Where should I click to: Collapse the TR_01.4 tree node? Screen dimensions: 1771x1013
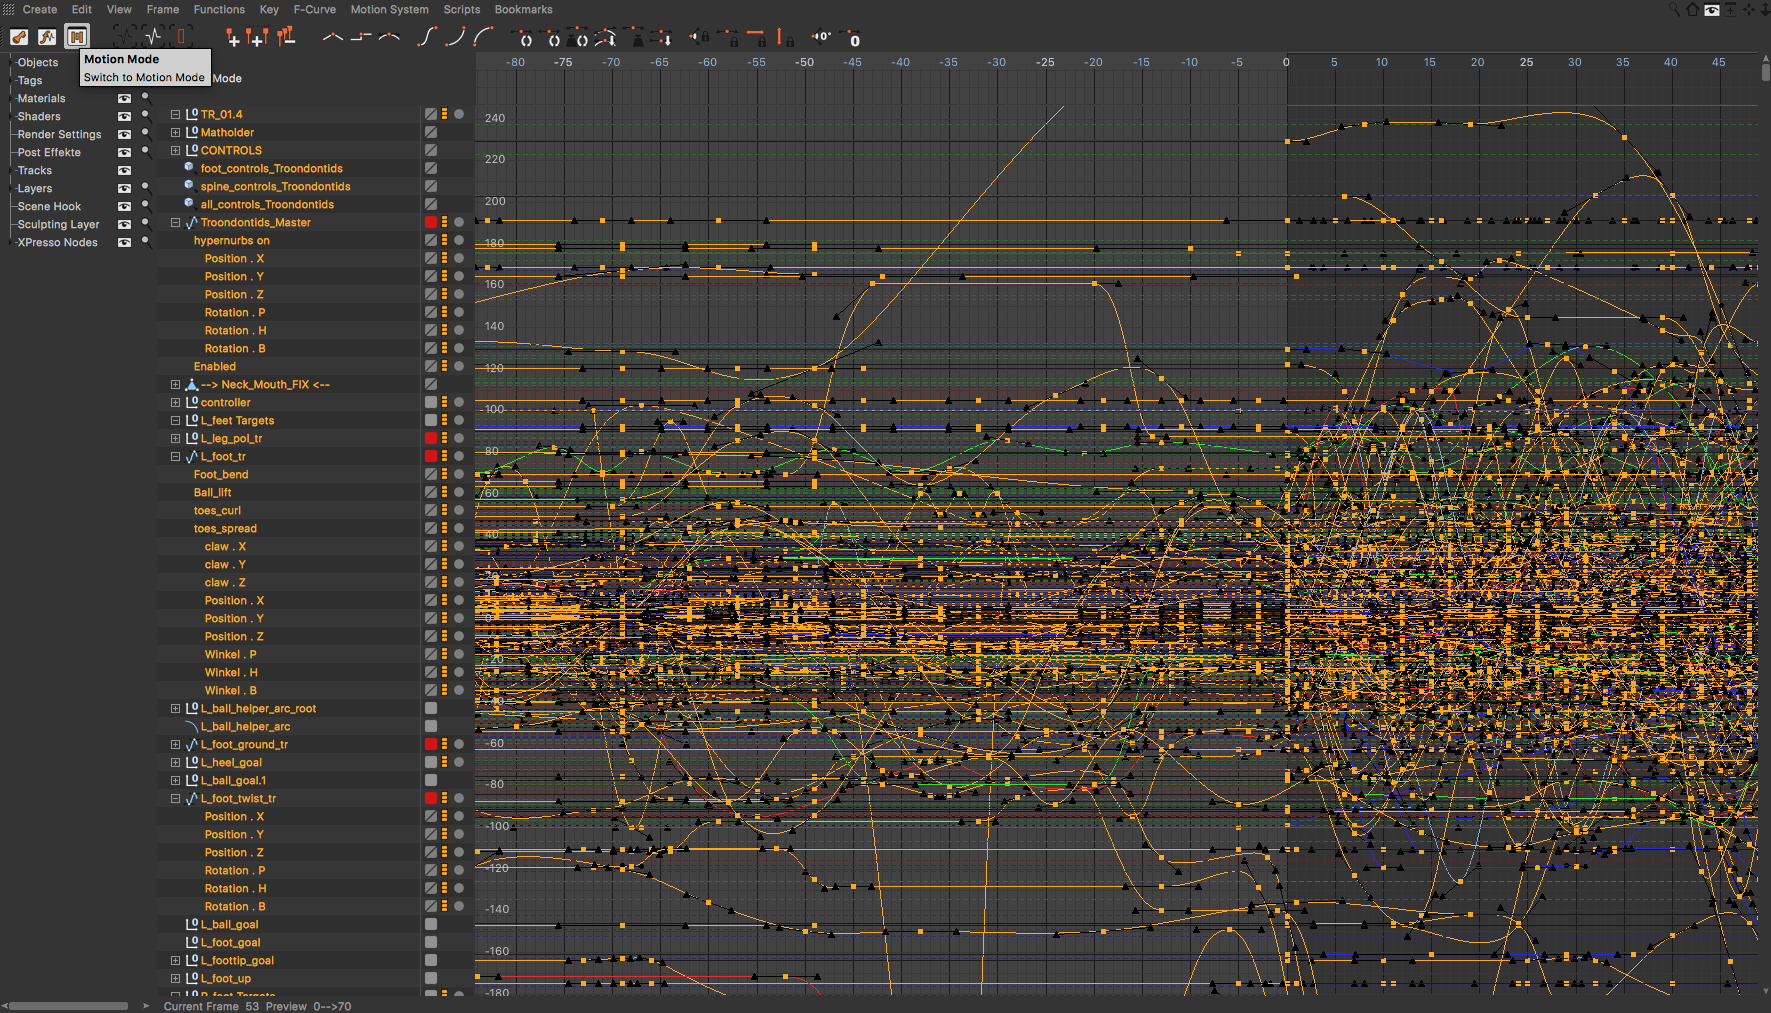[x=176, y=114]
